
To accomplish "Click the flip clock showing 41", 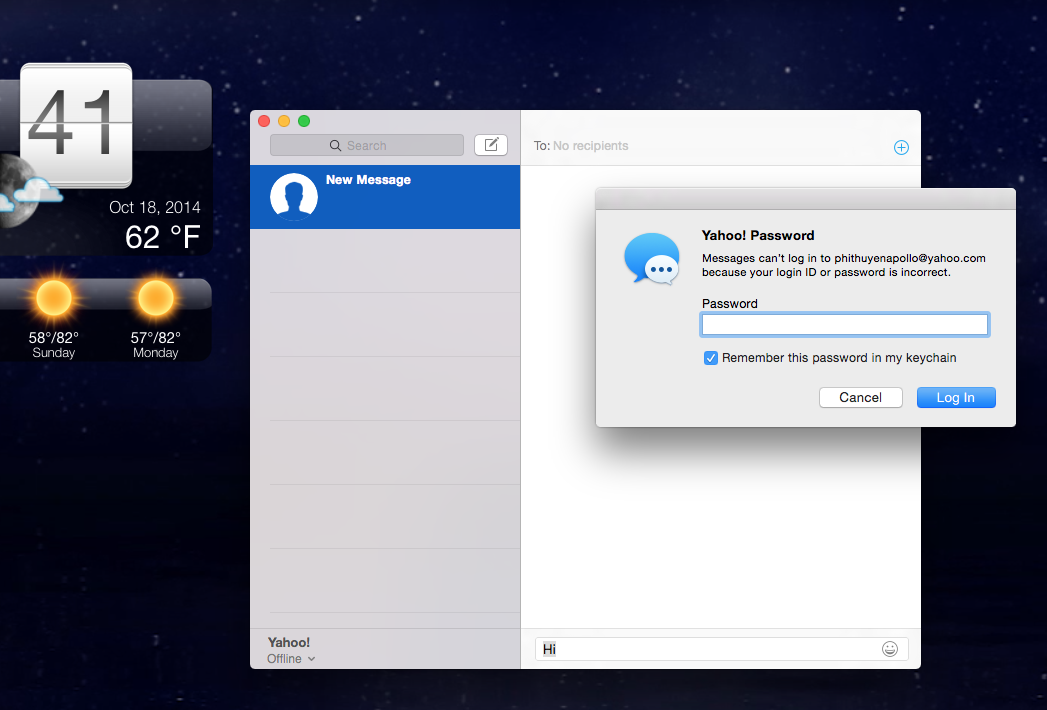I will [76, 125].
